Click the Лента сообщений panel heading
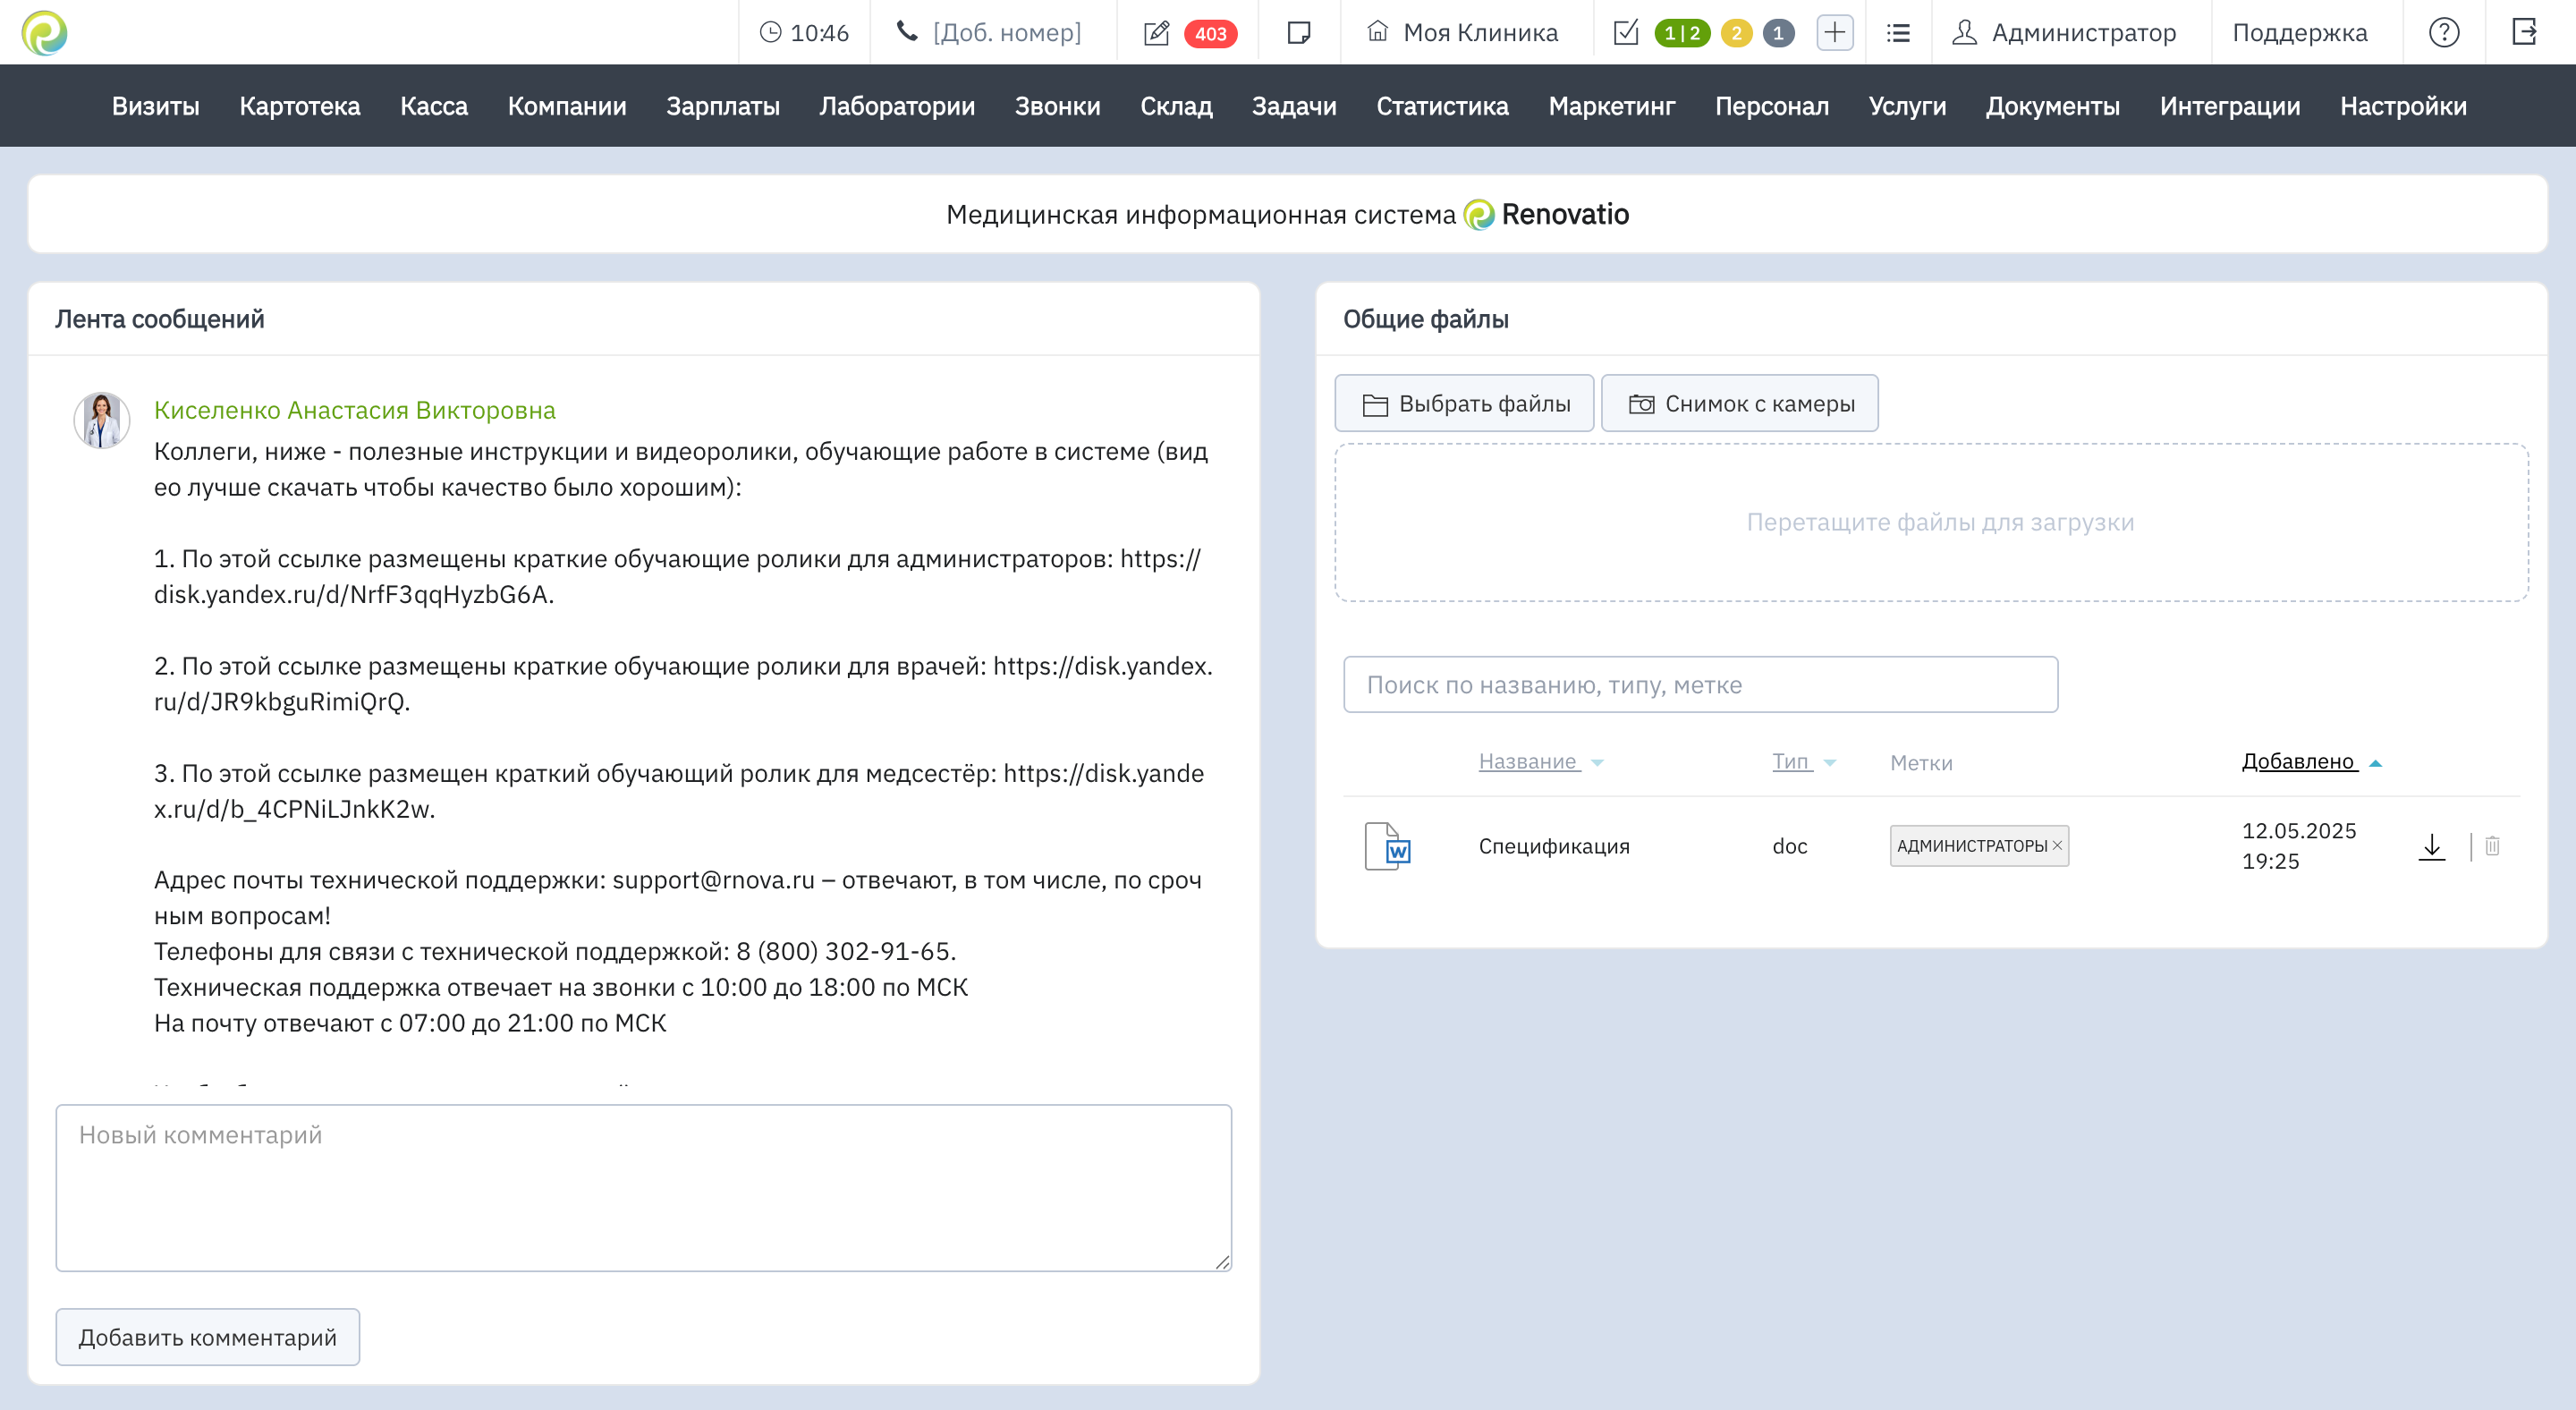The width and height of the screenshot is (2576, 1410). (160, 319)
